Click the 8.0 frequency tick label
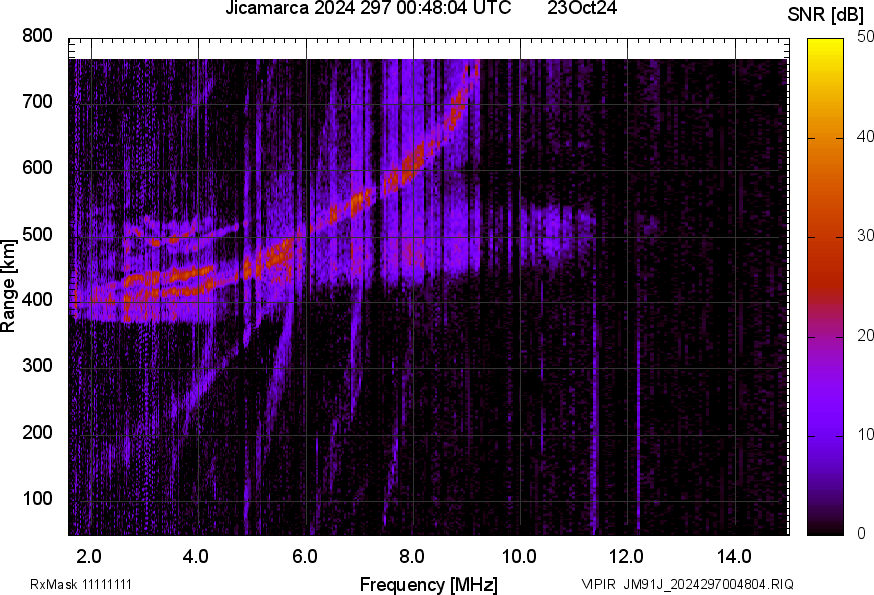The image size is (874, 595). [x=412, y=557]
